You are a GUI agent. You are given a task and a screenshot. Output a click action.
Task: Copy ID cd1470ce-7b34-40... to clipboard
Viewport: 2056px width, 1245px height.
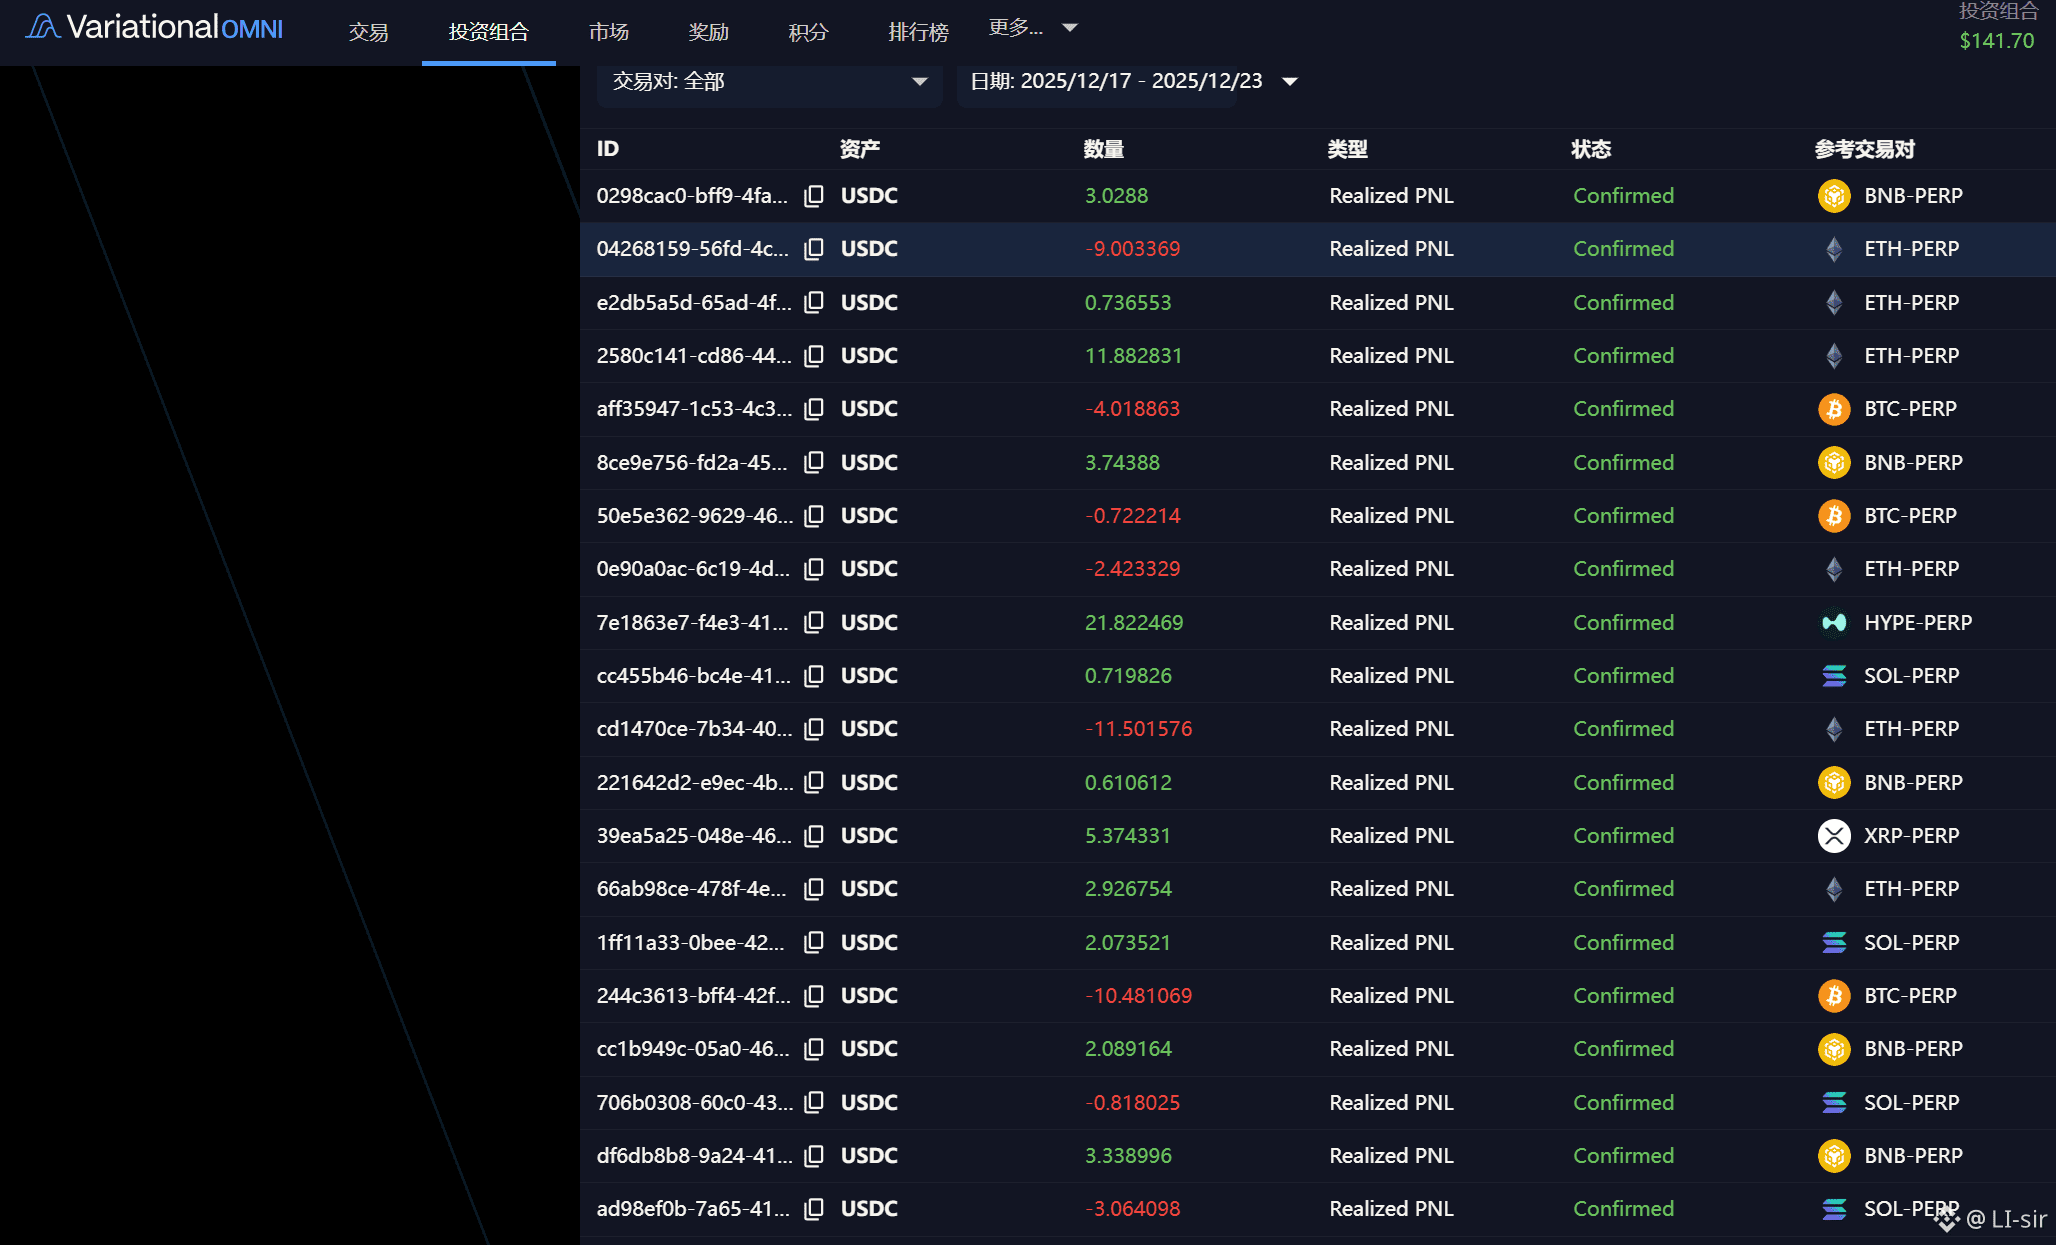coord(814,729)
